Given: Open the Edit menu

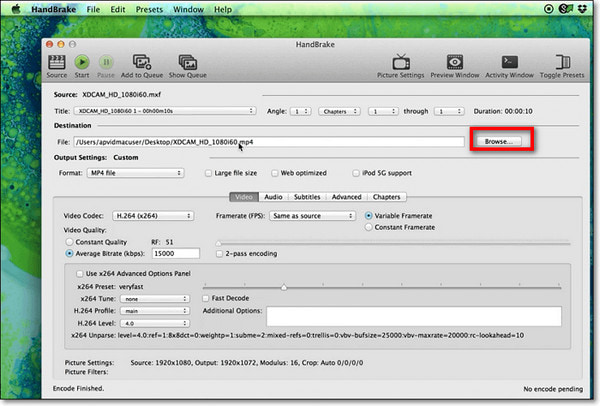Looking at the screenshot, I should (118, 9).
